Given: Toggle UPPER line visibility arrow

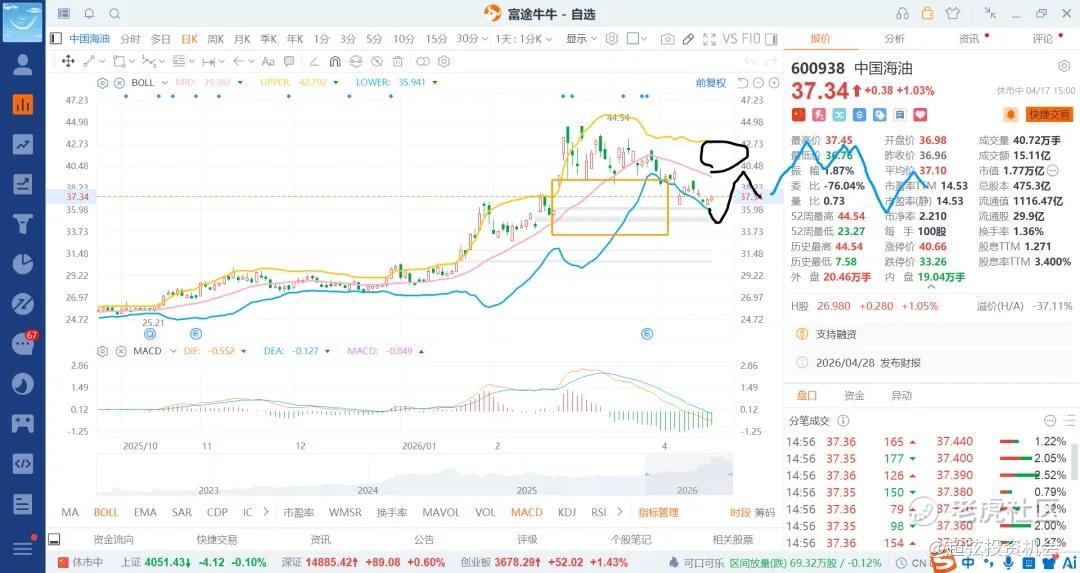Looking at the screenshot, I should (x=336, y=83).
